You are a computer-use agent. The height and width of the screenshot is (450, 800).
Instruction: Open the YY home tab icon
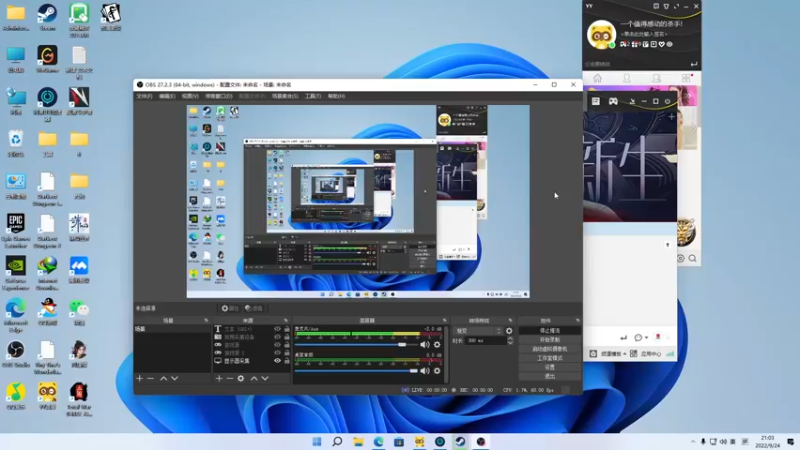pos(597,78)
